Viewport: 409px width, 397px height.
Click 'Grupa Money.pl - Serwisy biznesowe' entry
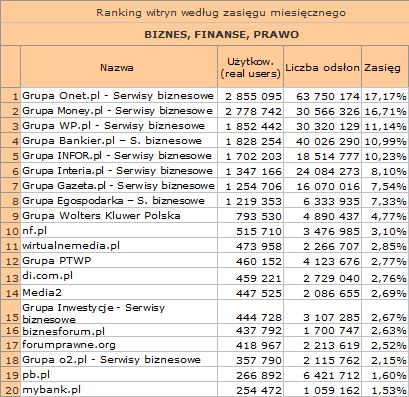(x=117, y=111)
